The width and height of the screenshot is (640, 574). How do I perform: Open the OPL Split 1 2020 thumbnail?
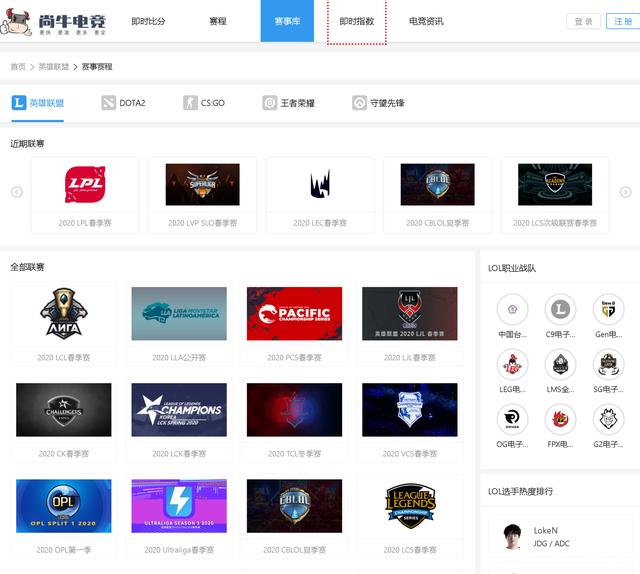pos(64,506)
